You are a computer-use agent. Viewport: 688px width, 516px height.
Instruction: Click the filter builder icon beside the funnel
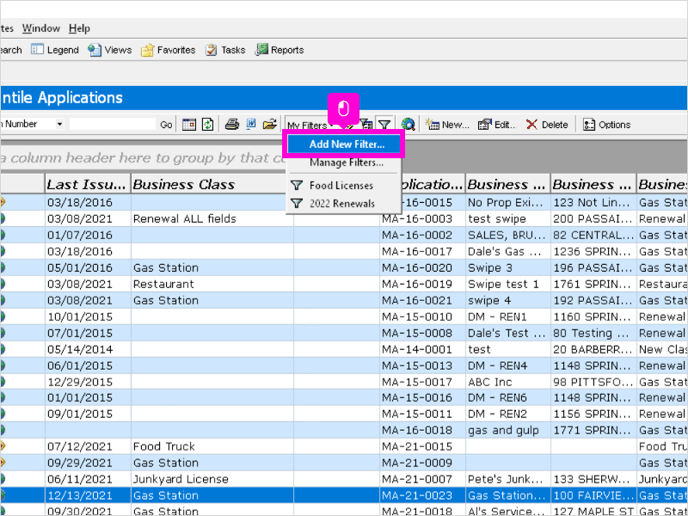(x=366, y=125)
